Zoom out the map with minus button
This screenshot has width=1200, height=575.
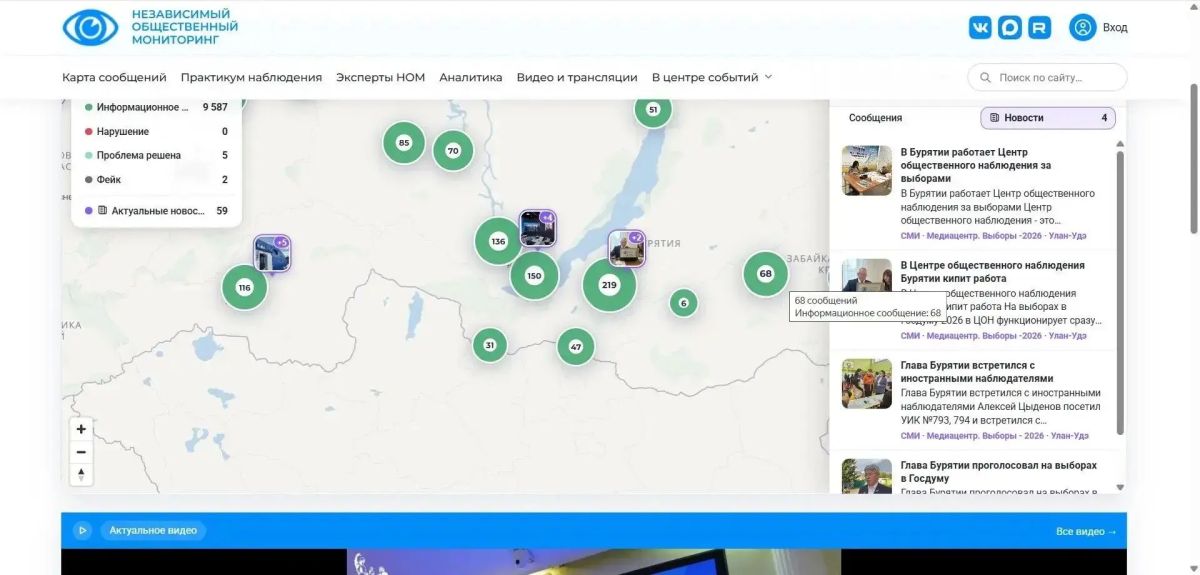(x=81, y=452)
